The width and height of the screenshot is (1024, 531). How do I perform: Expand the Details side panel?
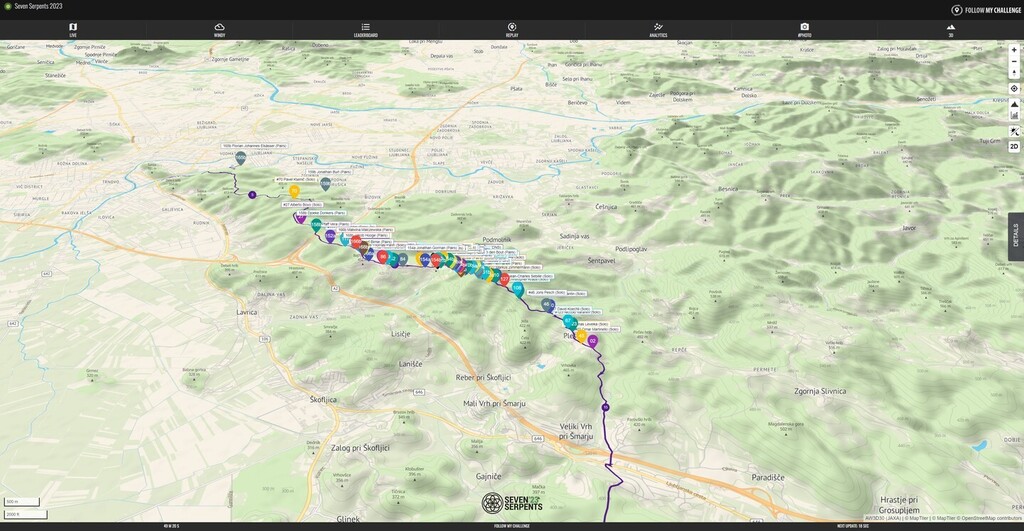pos(1016,236)
